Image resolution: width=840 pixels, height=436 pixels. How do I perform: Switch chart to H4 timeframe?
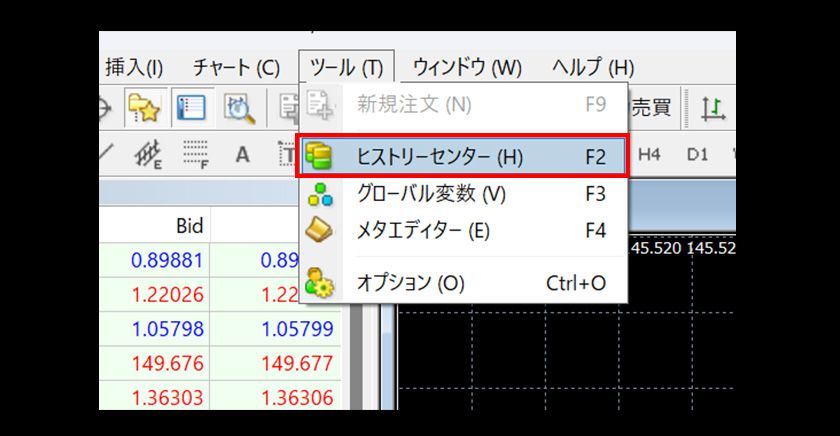[x=650, y=155]
